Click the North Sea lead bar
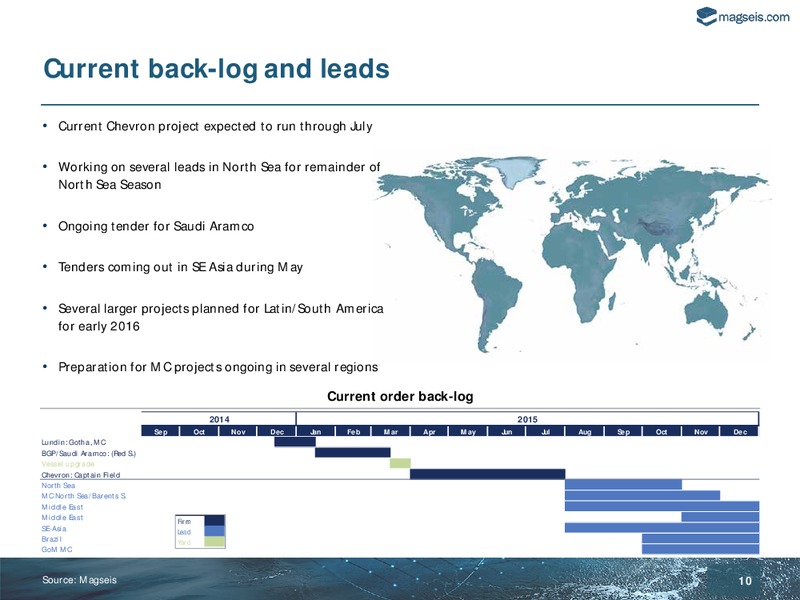 623,485
